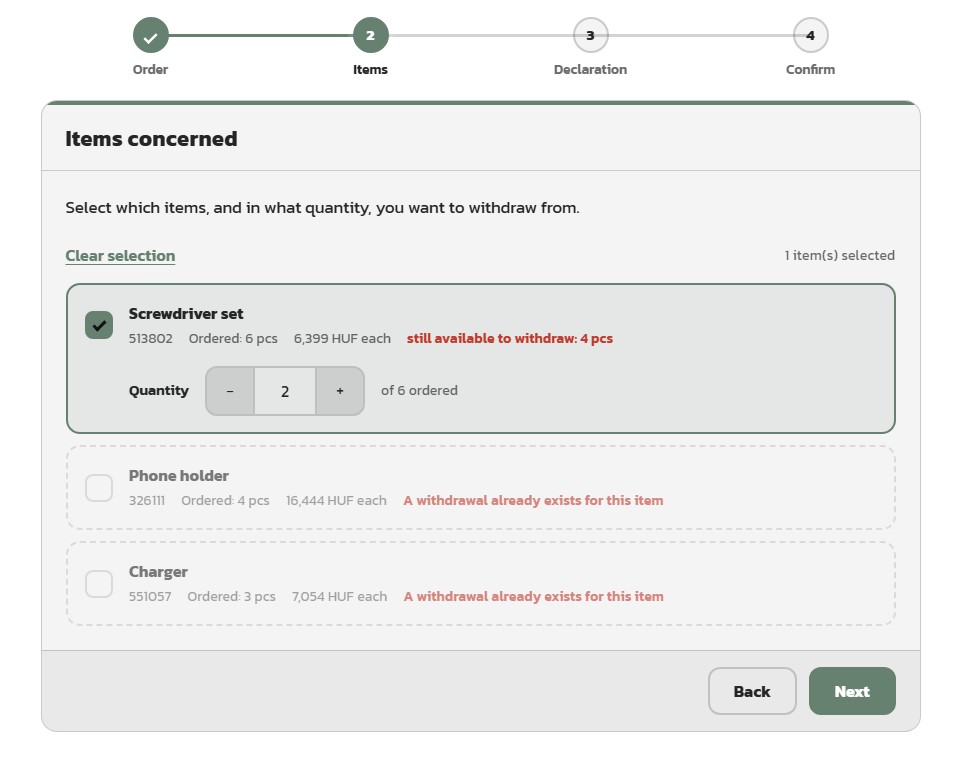Increase Screwdriver set quantity with plus
This screenshot has height=759, width=960.
pos(340,391)
